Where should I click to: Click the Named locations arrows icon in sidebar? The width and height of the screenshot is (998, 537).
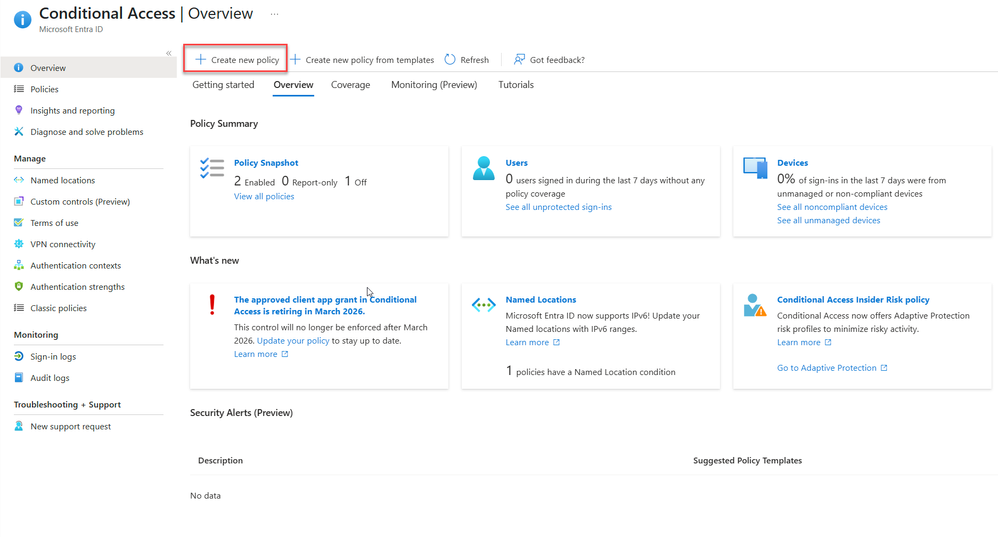click(18, 180)
